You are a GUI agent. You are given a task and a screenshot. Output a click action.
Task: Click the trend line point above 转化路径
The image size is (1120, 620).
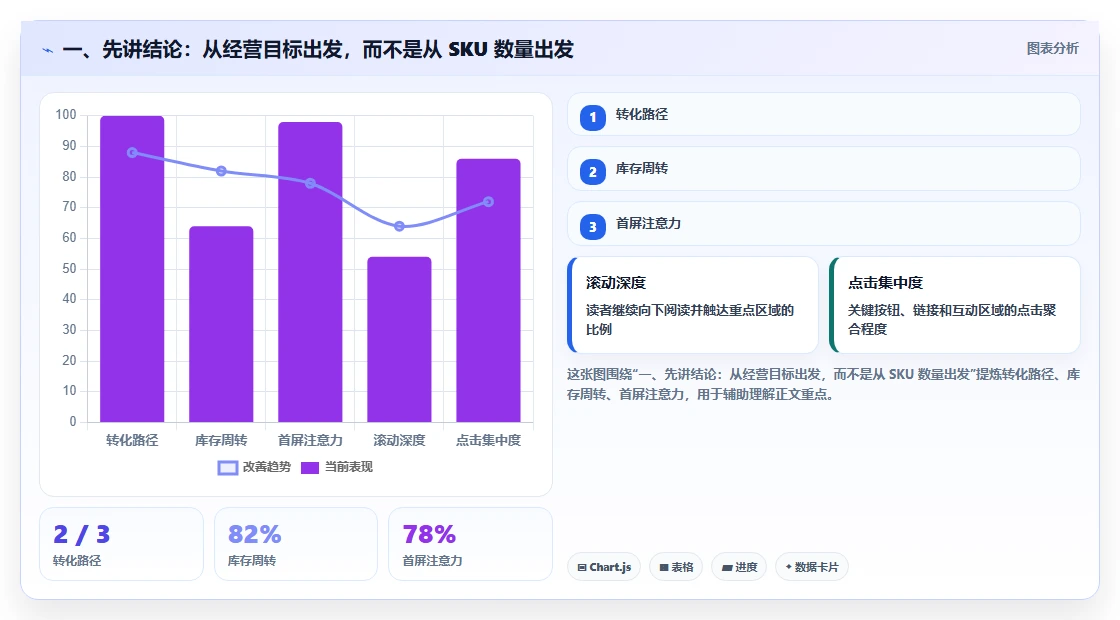[x=132, y=152]
